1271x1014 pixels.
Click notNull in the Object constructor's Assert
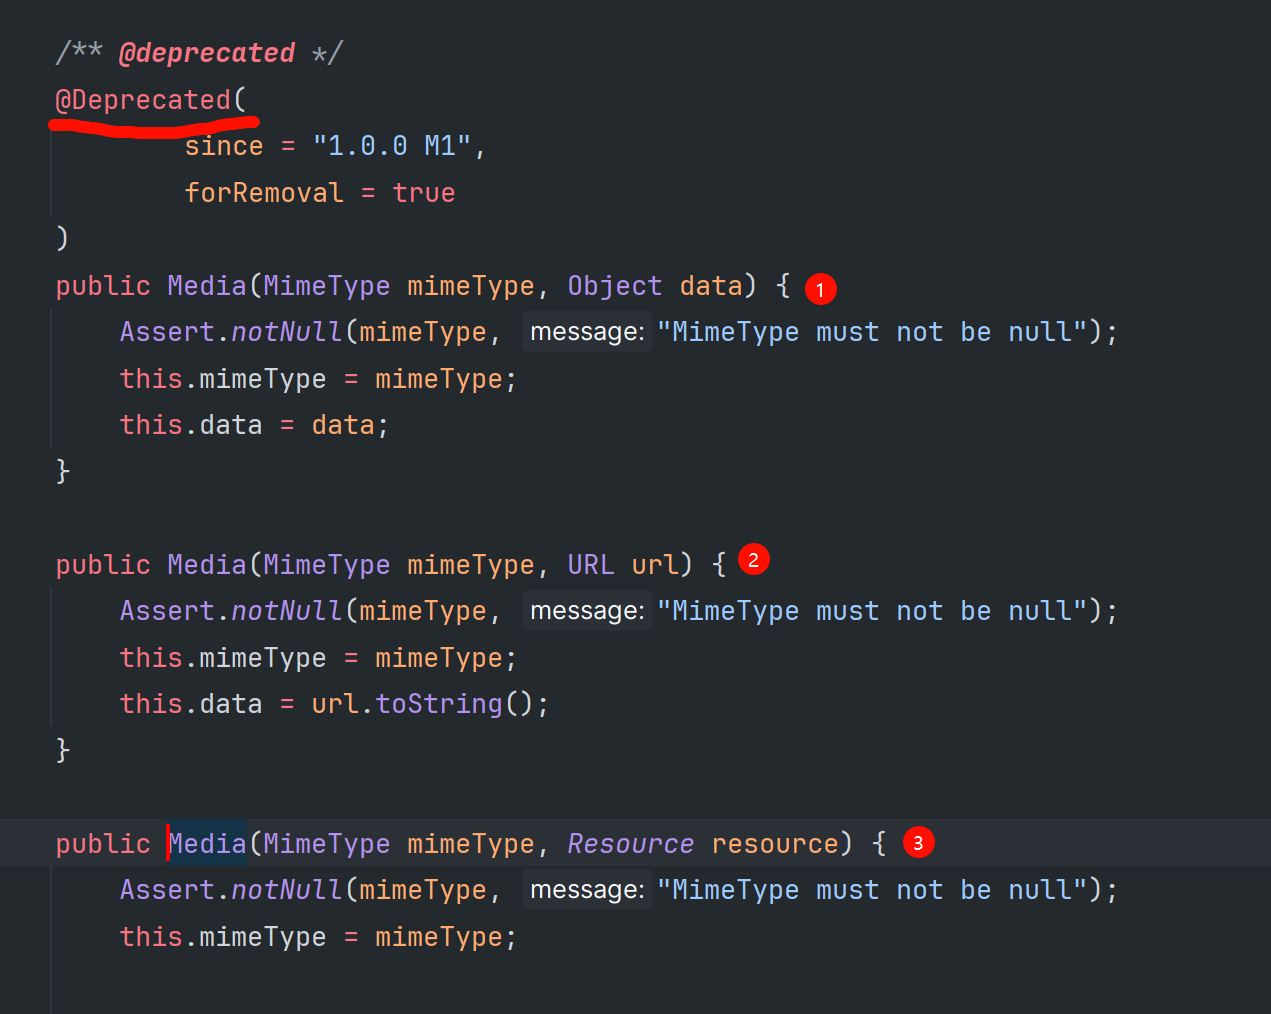tap(287, 332)
